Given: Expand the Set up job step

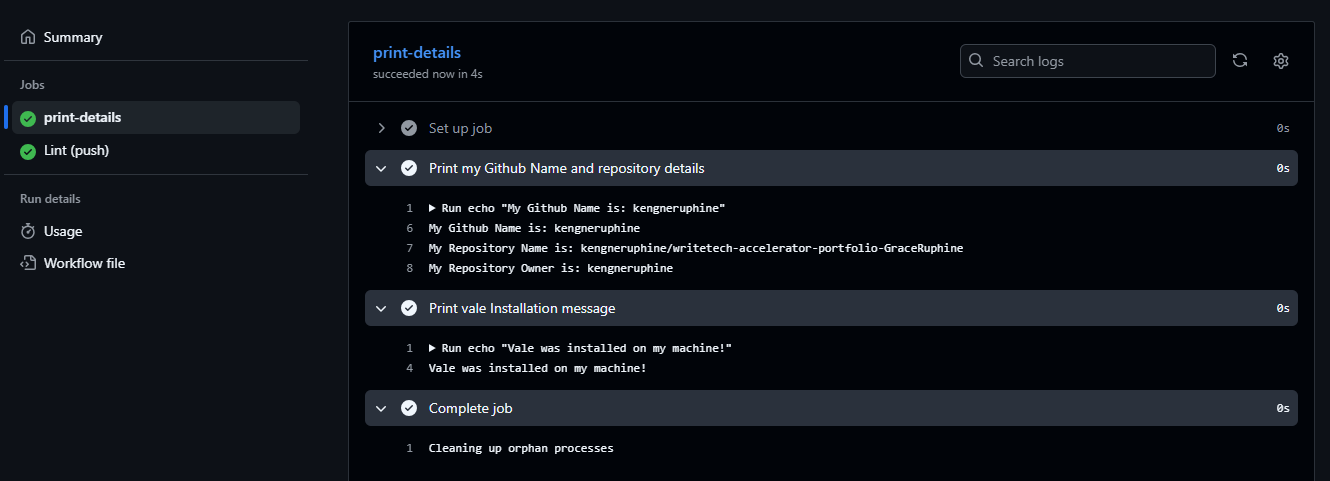Looking at the screenshot, I should click(x=381, y=128).
